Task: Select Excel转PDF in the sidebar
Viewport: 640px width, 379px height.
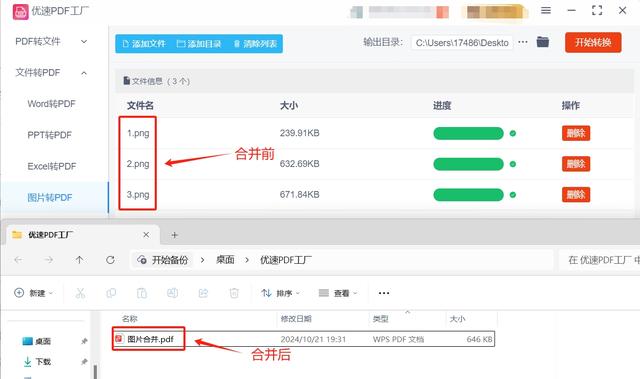Action: pos(52,166)
